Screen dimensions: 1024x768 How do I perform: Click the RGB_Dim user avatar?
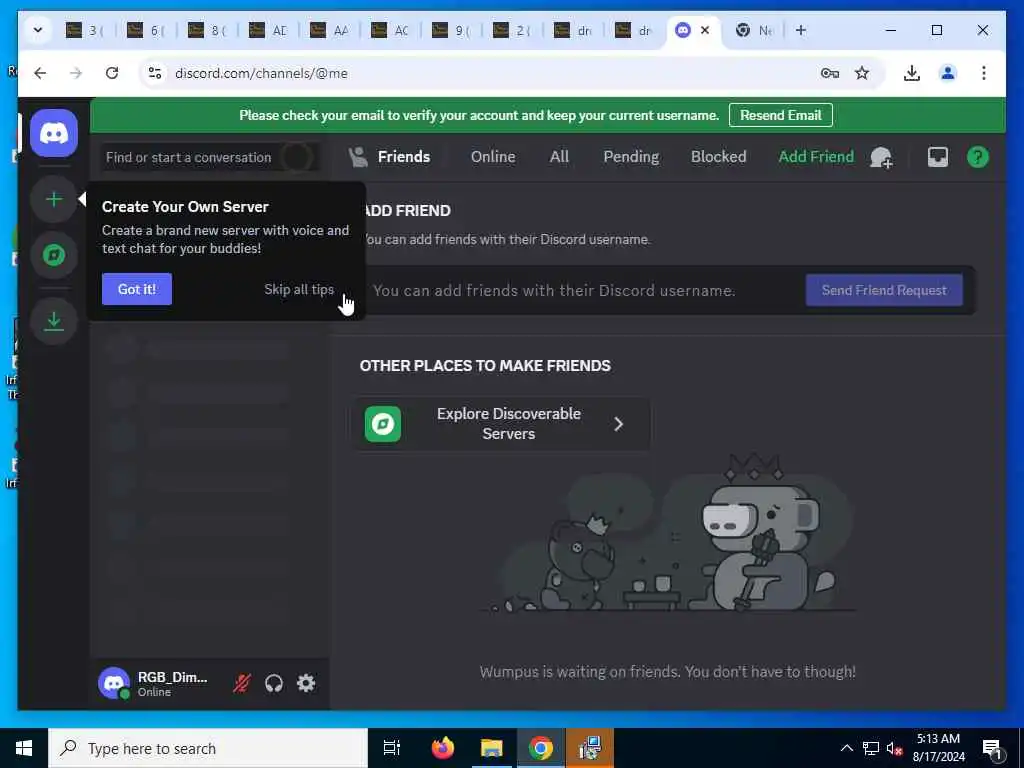[114, 683]
